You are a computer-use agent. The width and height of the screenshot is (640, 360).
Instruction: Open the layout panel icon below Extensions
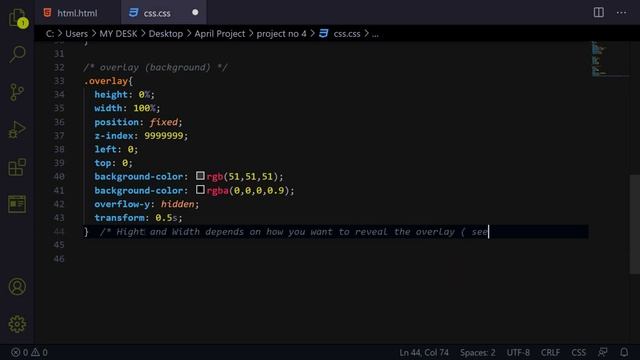coord(17,204)
